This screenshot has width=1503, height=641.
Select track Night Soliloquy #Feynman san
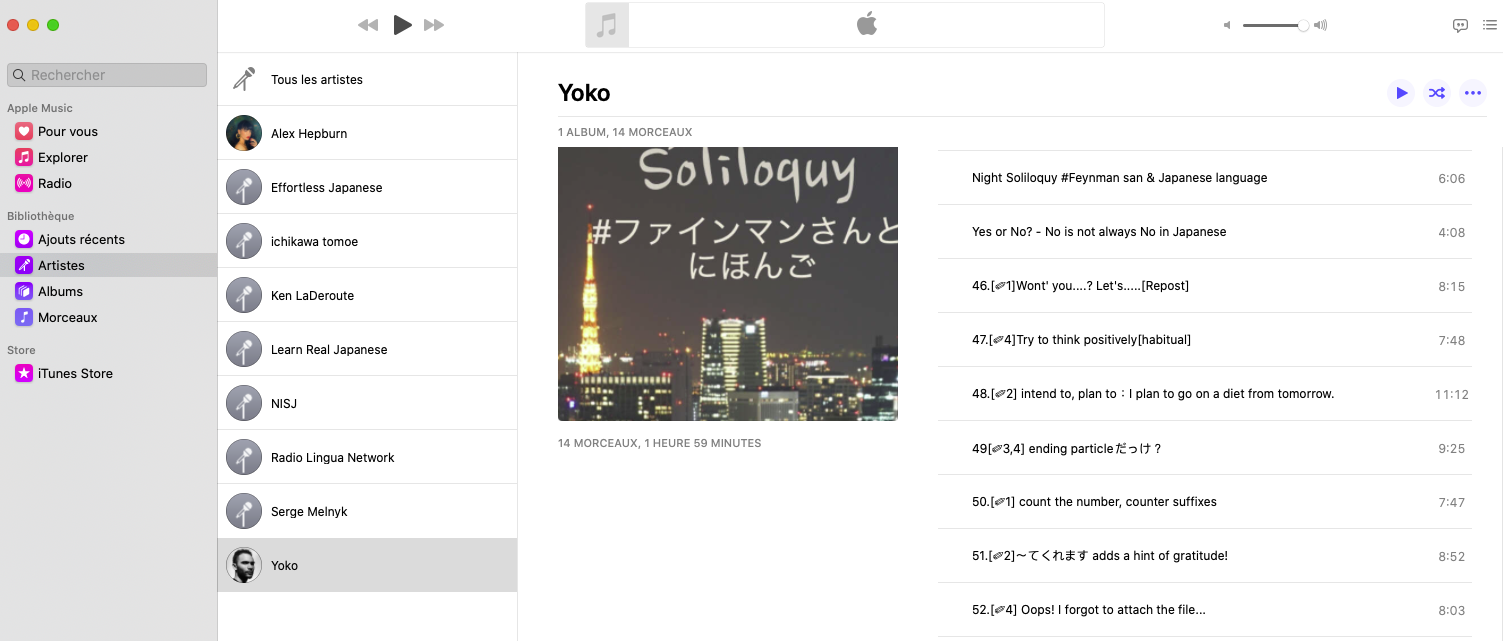(1205, 178)
